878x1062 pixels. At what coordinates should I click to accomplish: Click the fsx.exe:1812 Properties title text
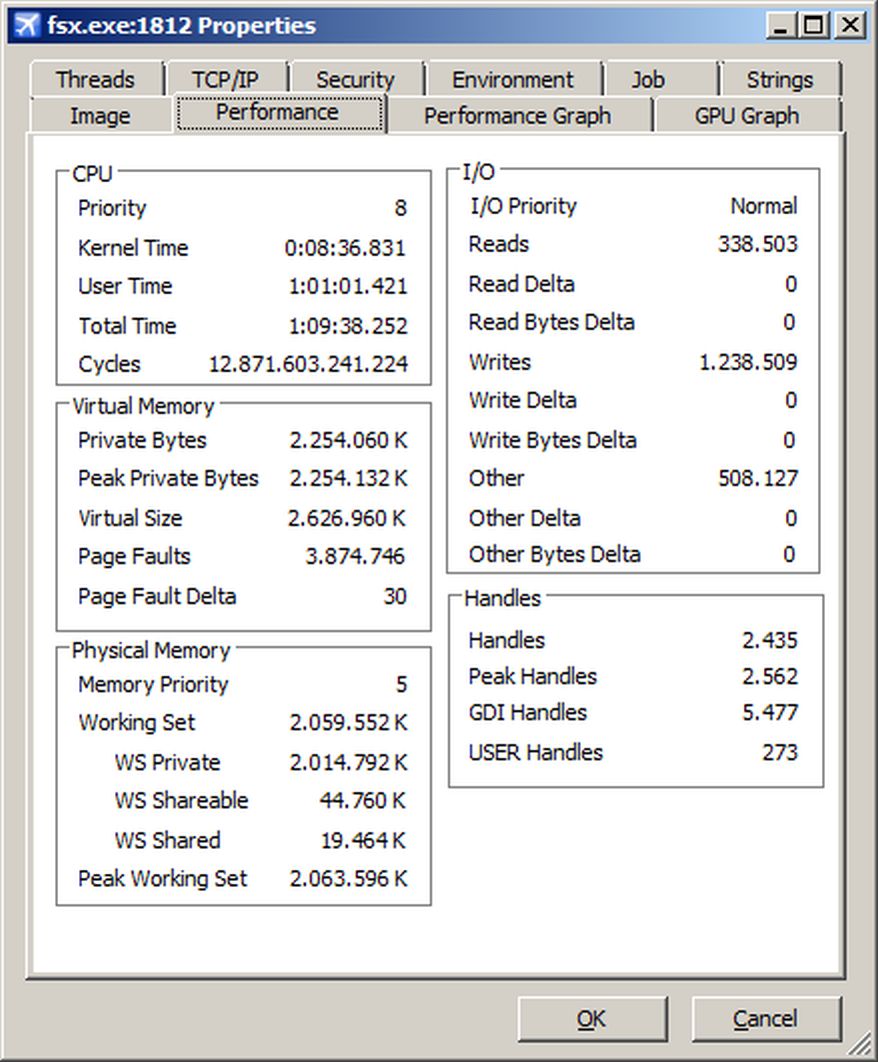(182, 26)
